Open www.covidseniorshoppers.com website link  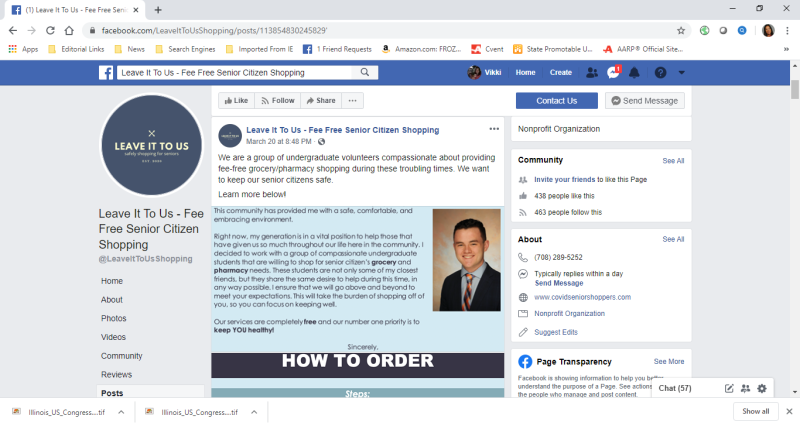583,297
